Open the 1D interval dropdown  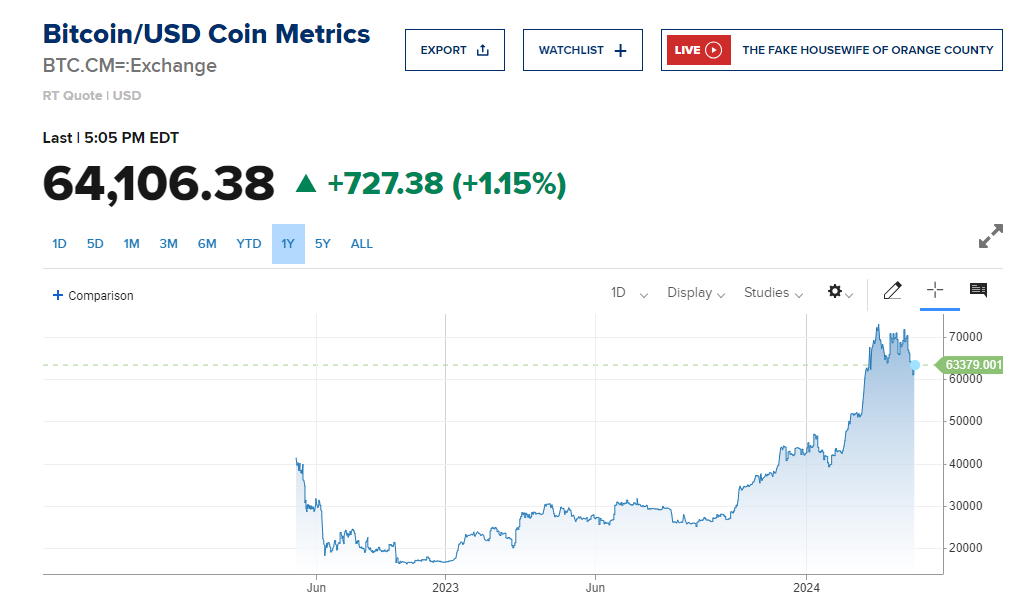[629, 293]
